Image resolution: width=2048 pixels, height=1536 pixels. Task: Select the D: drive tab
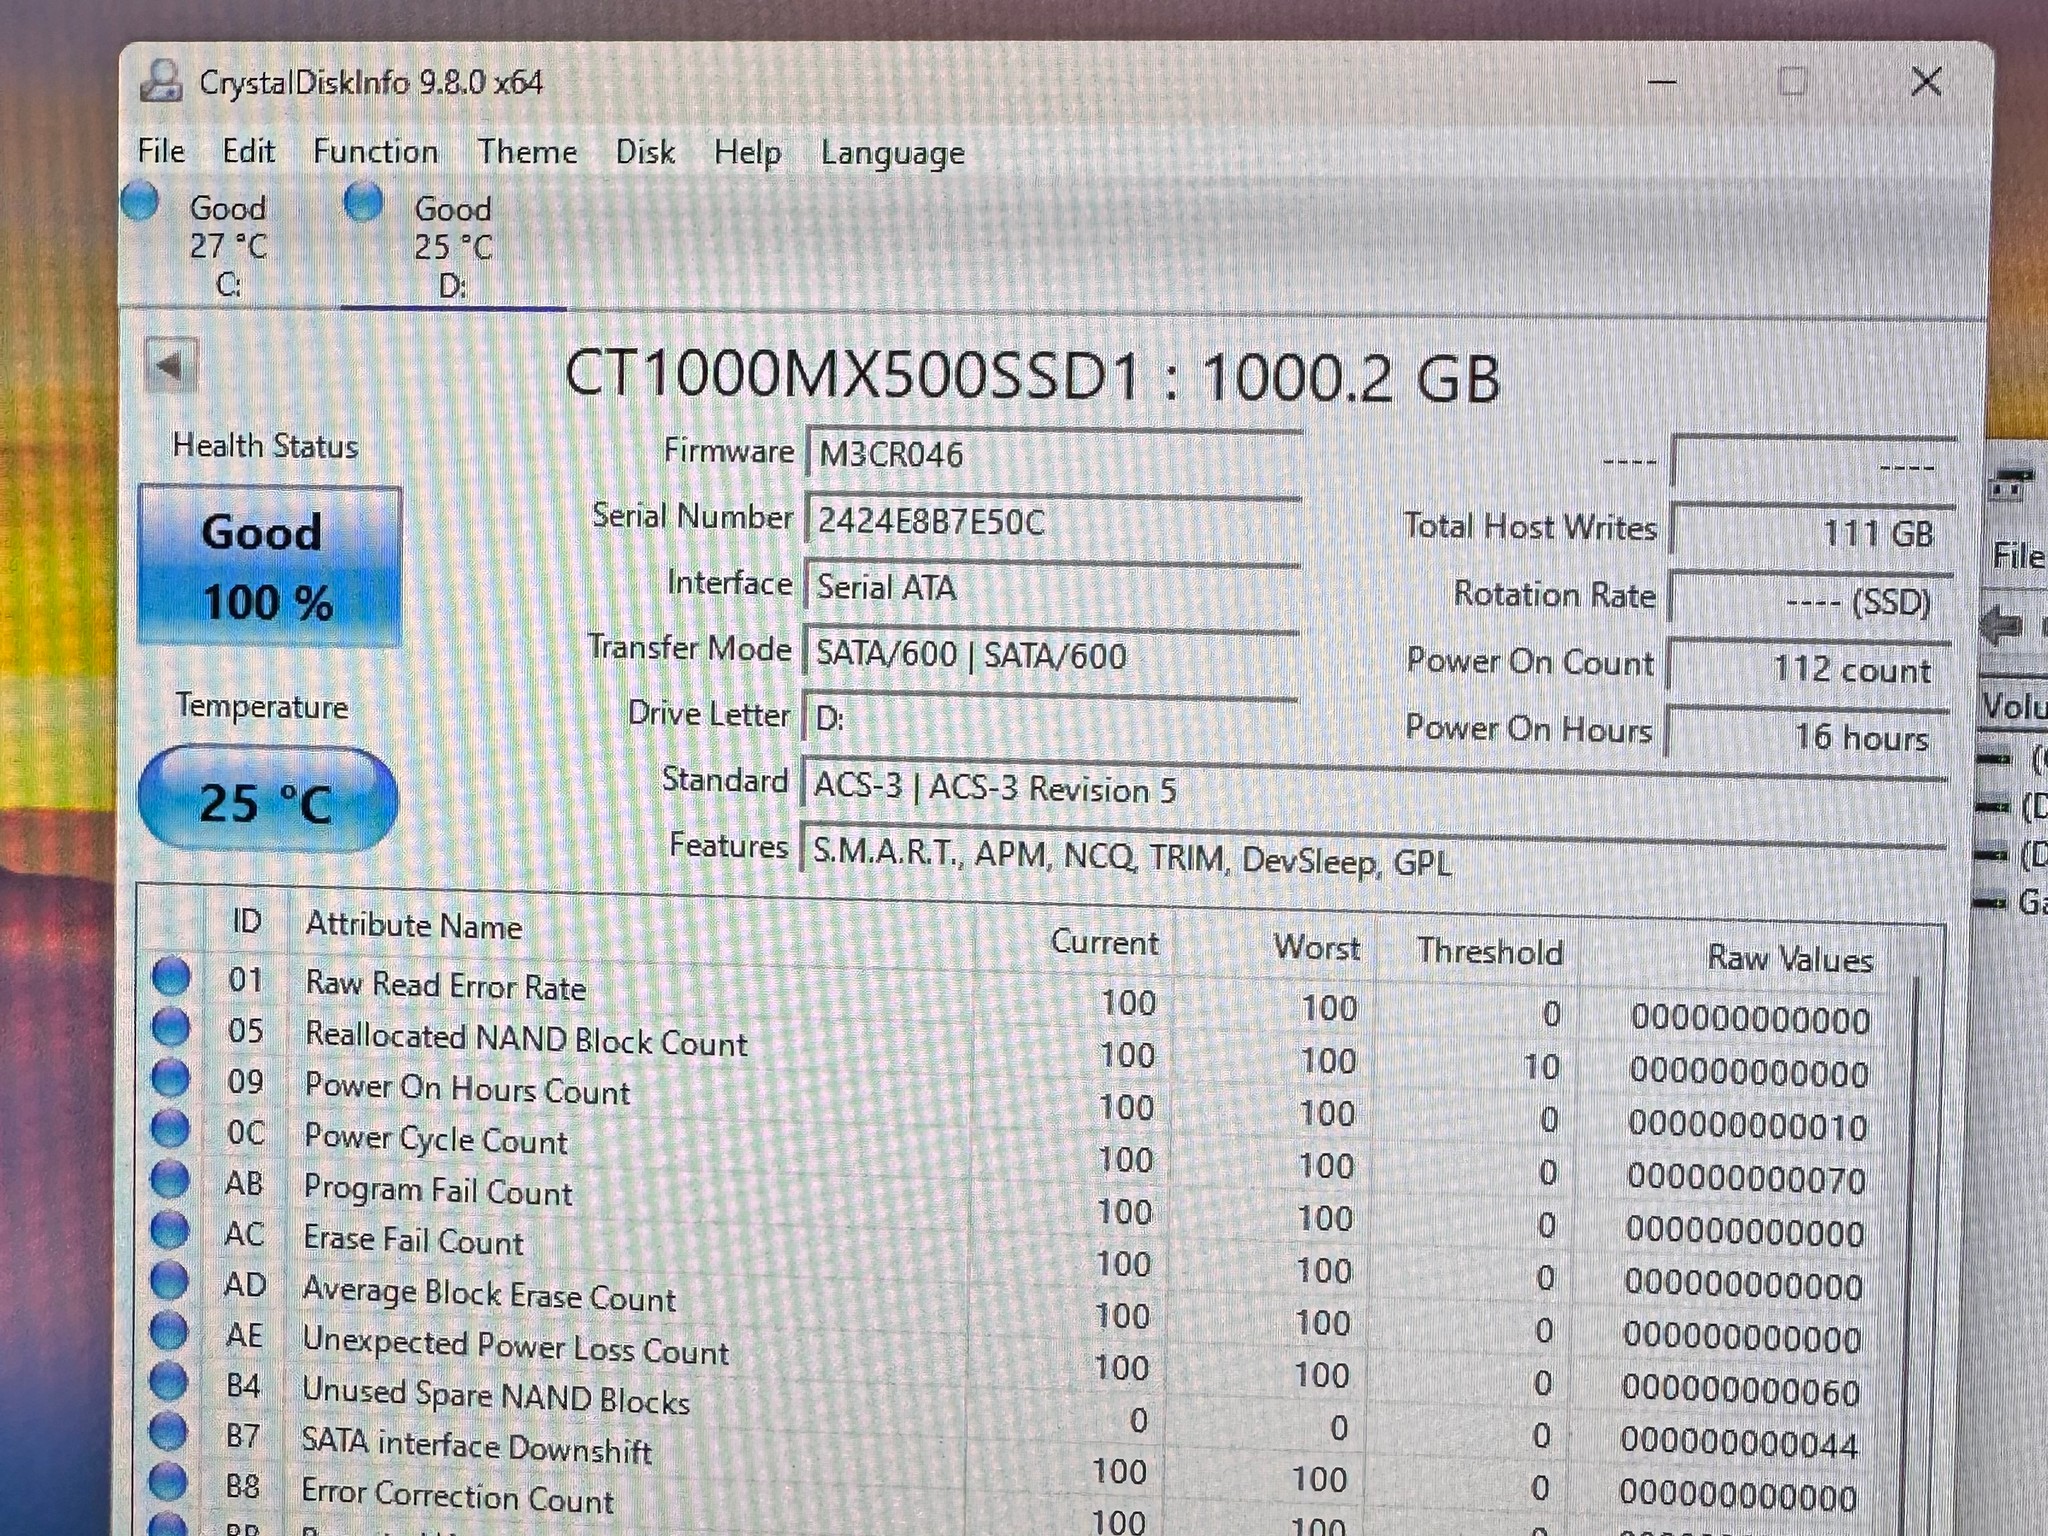(452, 246)
